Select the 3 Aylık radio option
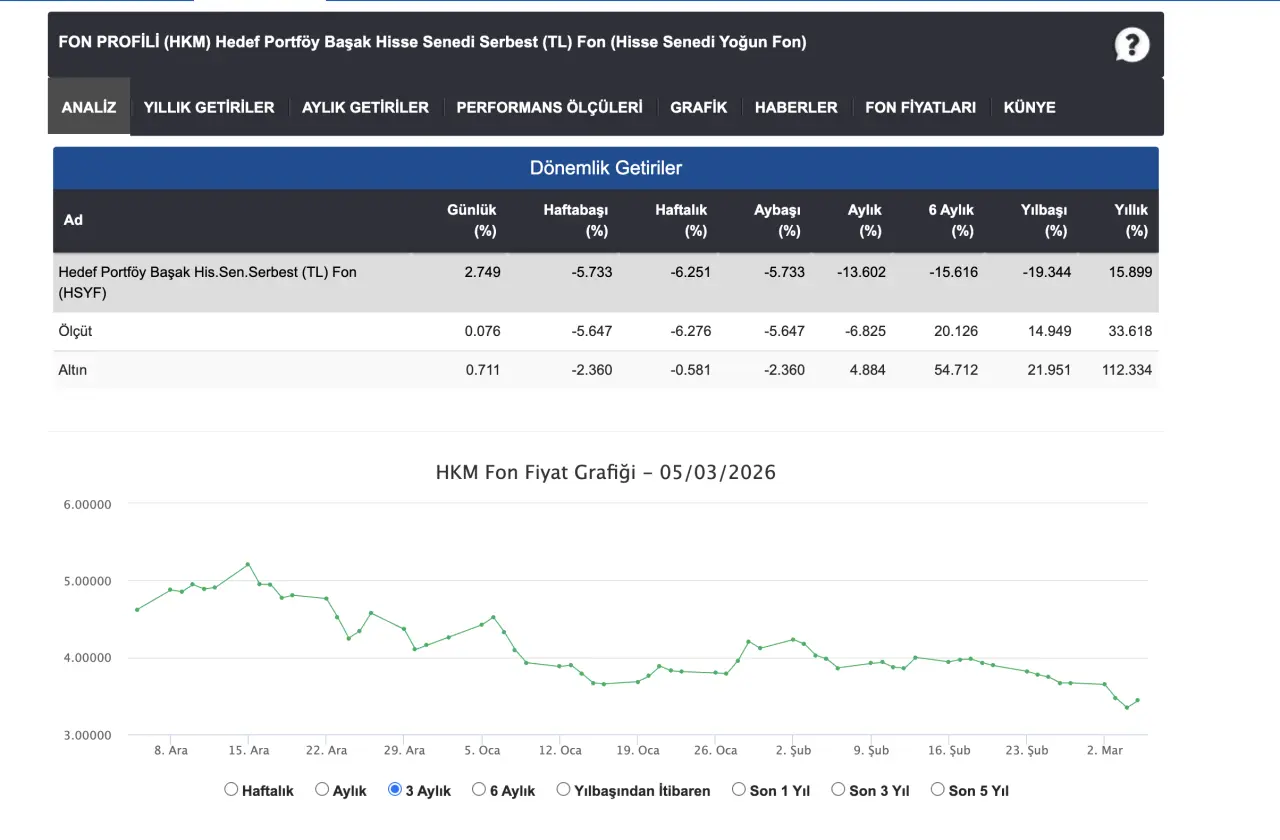 coord(395,789)
